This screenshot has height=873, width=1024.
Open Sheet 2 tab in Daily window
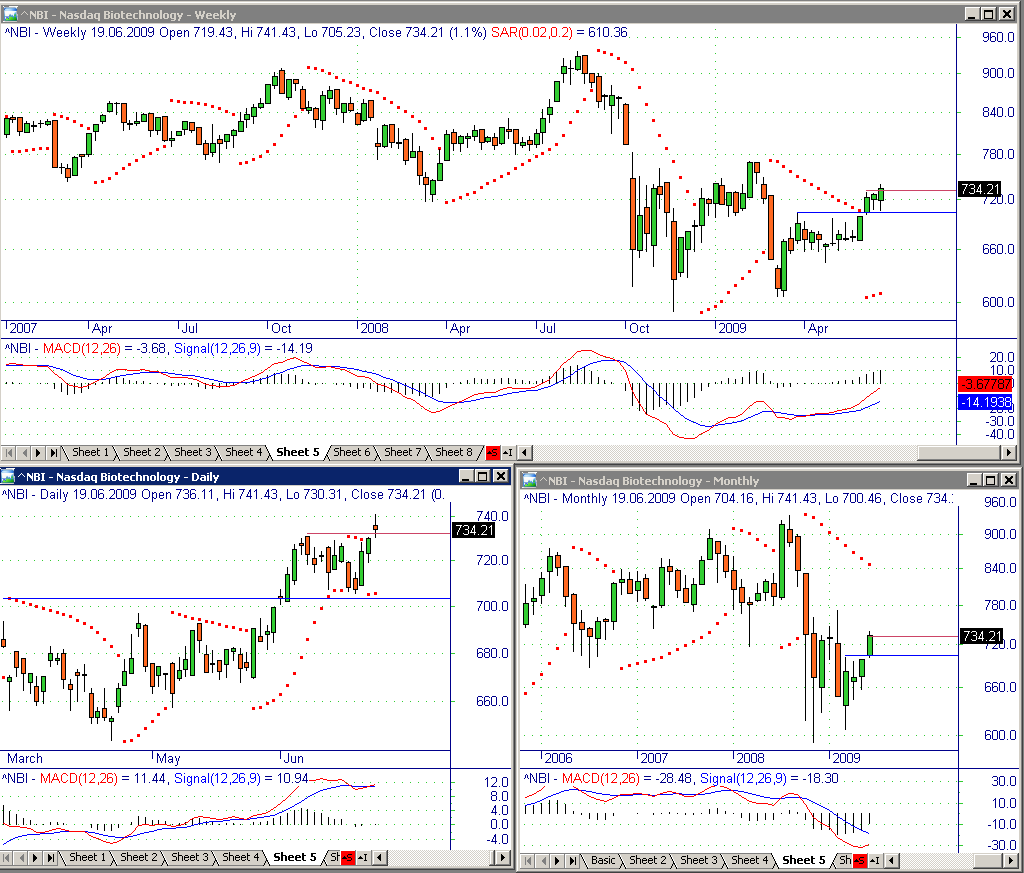(x=138, y=857)
